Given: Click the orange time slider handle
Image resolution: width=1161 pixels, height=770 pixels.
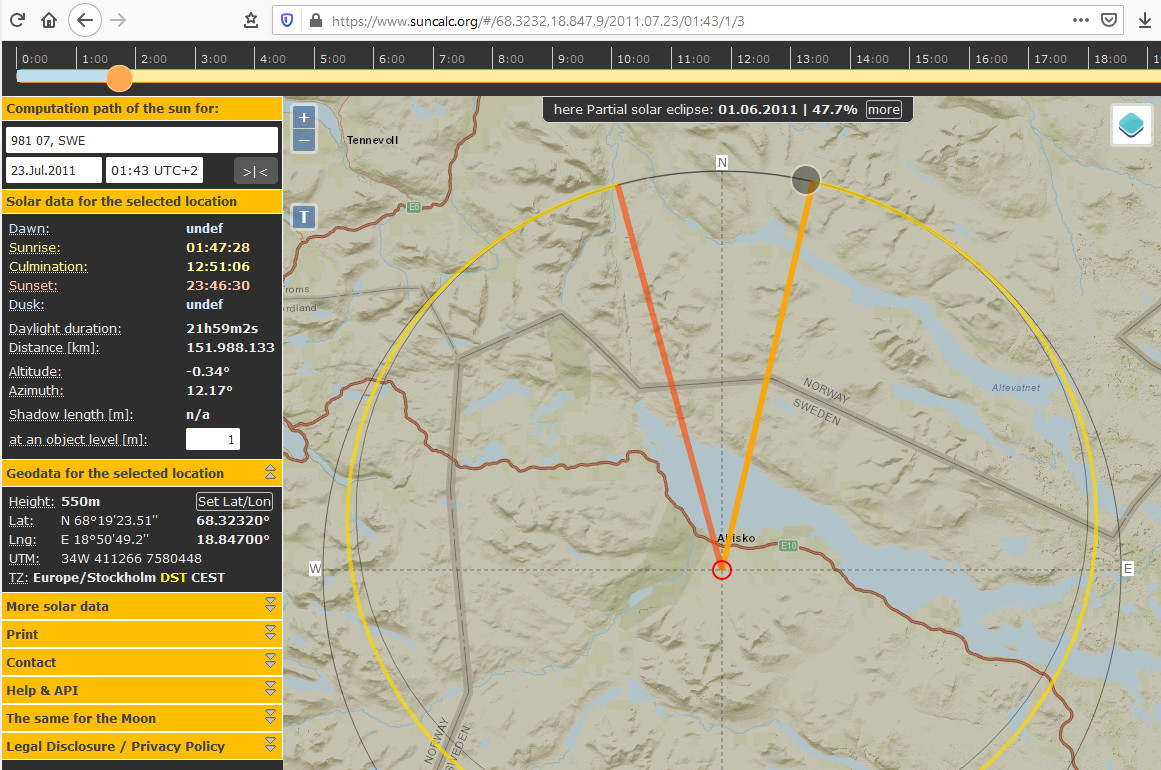Looking at the screenshot, I should (118, 78).
